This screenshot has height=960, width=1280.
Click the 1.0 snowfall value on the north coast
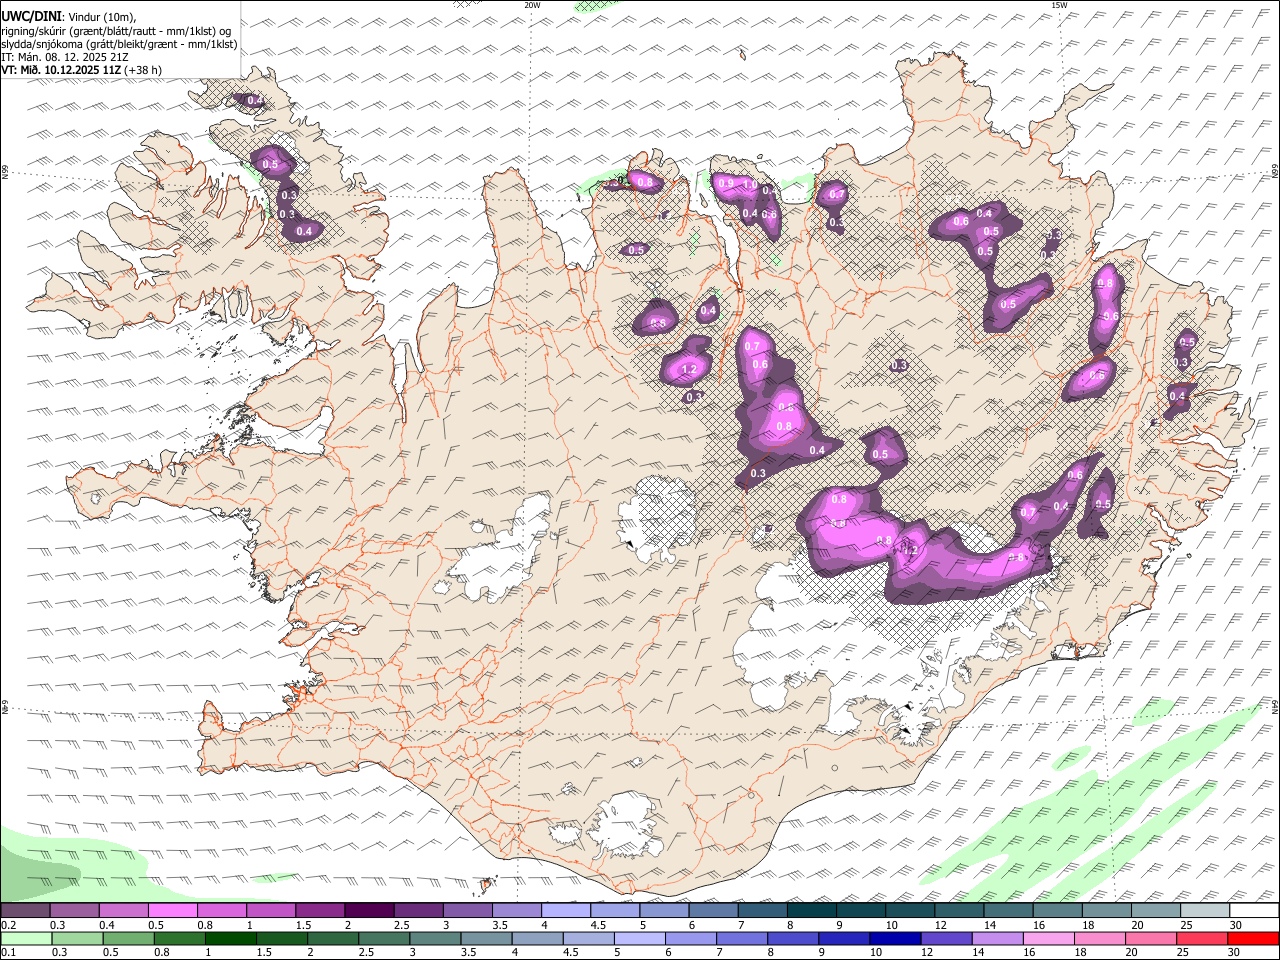(x=749, y=185)
